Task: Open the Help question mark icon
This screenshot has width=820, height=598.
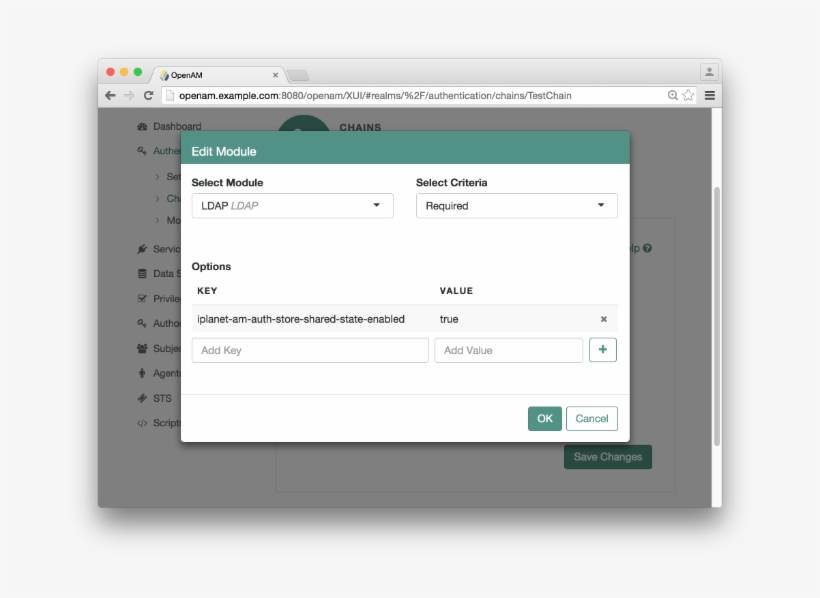Action: tap(646, 248)
